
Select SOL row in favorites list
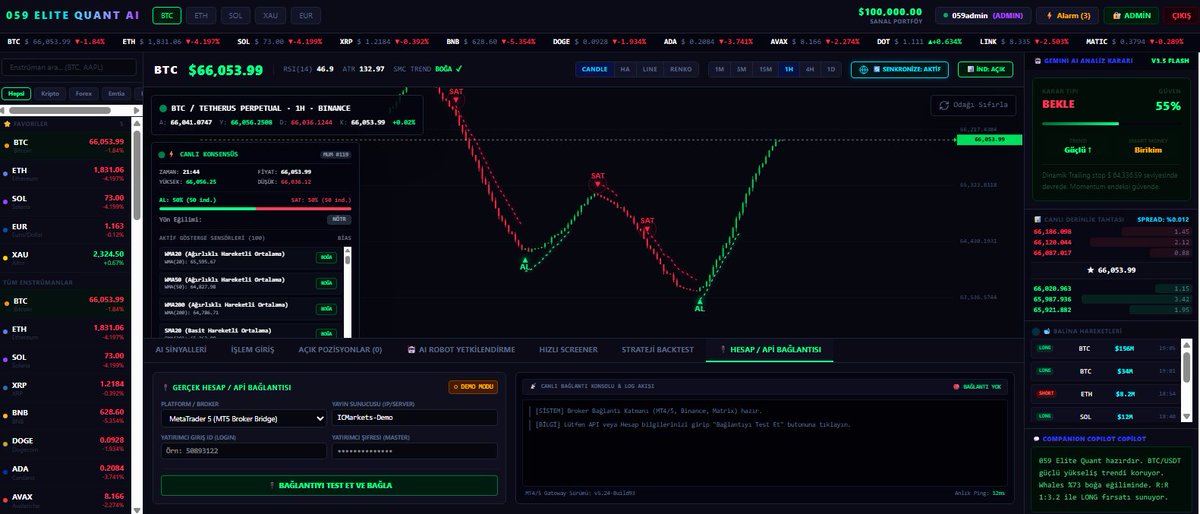[x=66, y=201]
